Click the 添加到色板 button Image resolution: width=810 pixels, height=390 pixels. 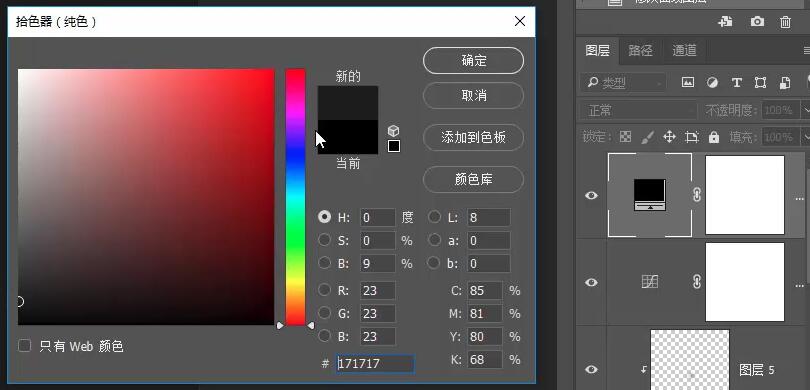[x=473, y=137]
